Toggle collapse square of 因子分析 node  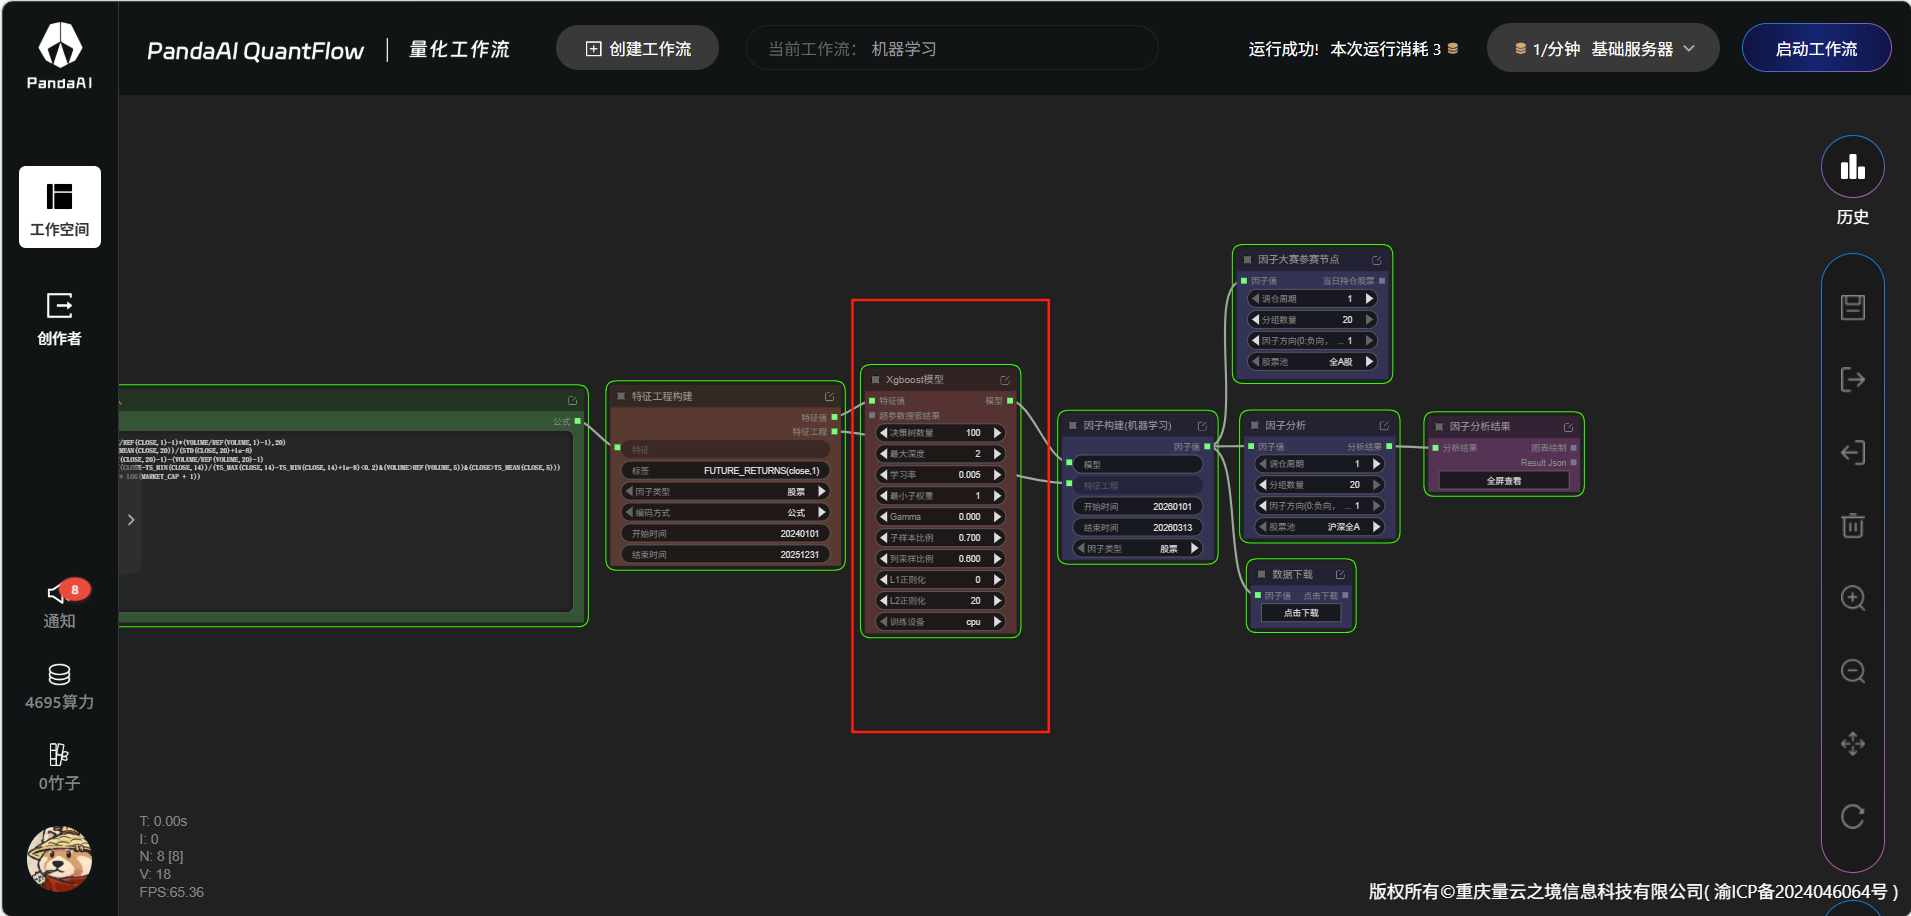coord(1254,426)
